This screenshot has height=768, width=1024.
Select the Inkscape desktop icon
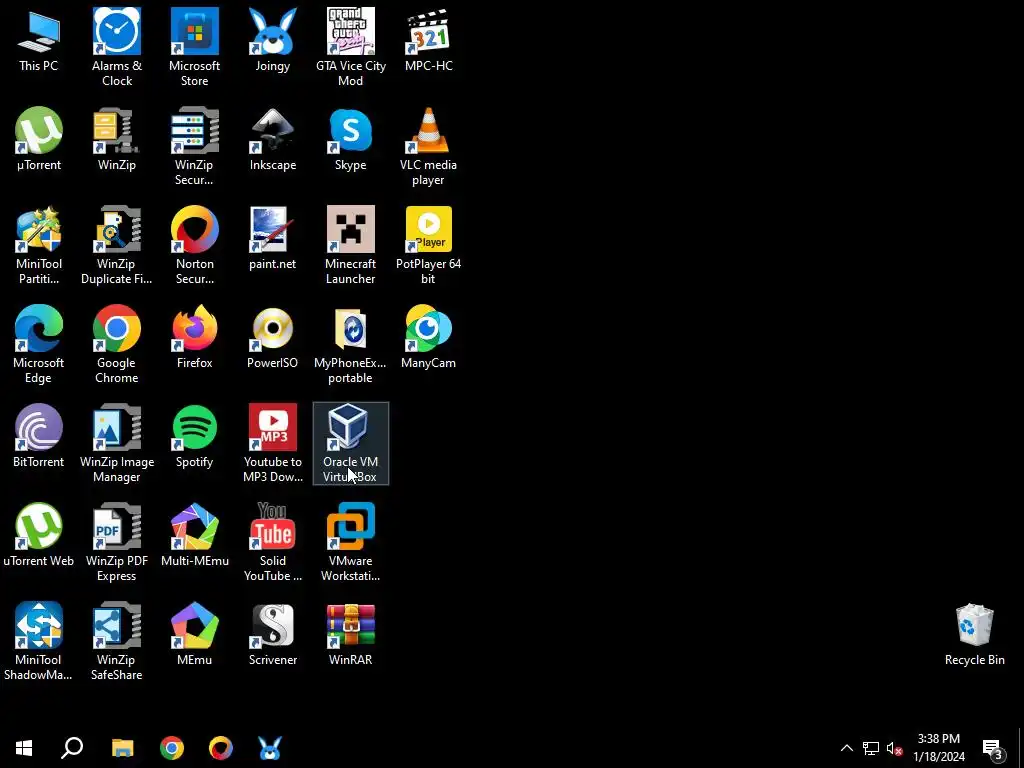pos(272,139)
